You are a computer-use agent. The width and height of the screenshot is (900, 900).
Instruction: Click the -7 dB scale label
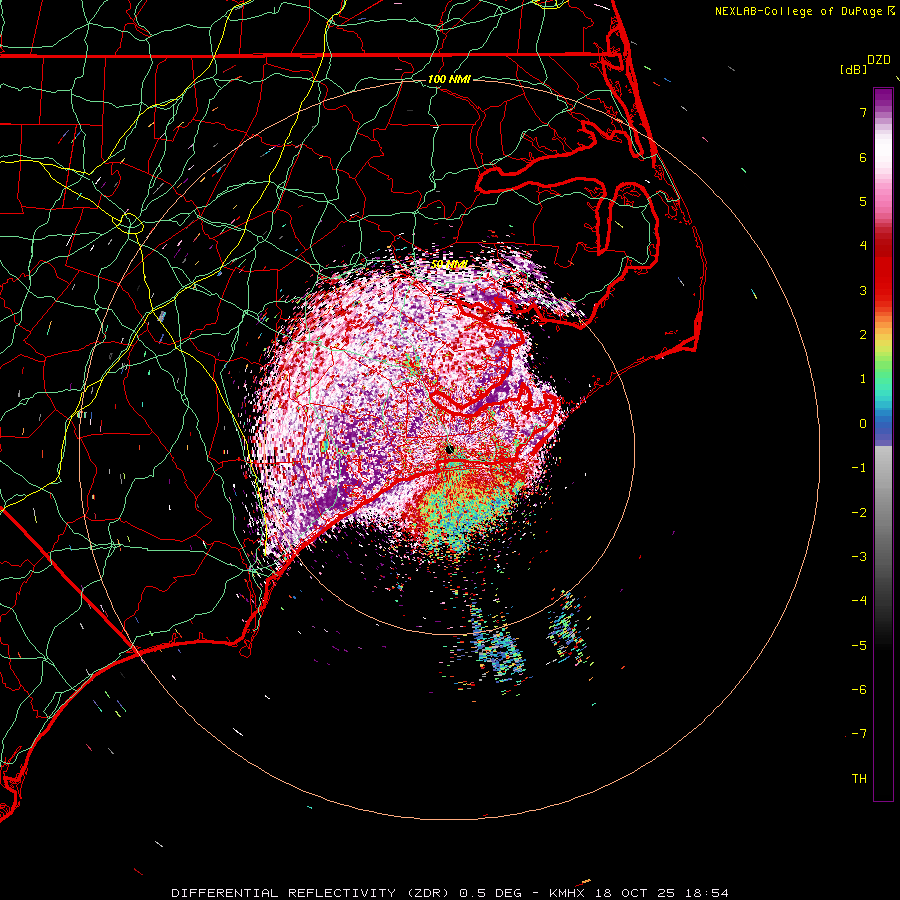click(859, 734)
